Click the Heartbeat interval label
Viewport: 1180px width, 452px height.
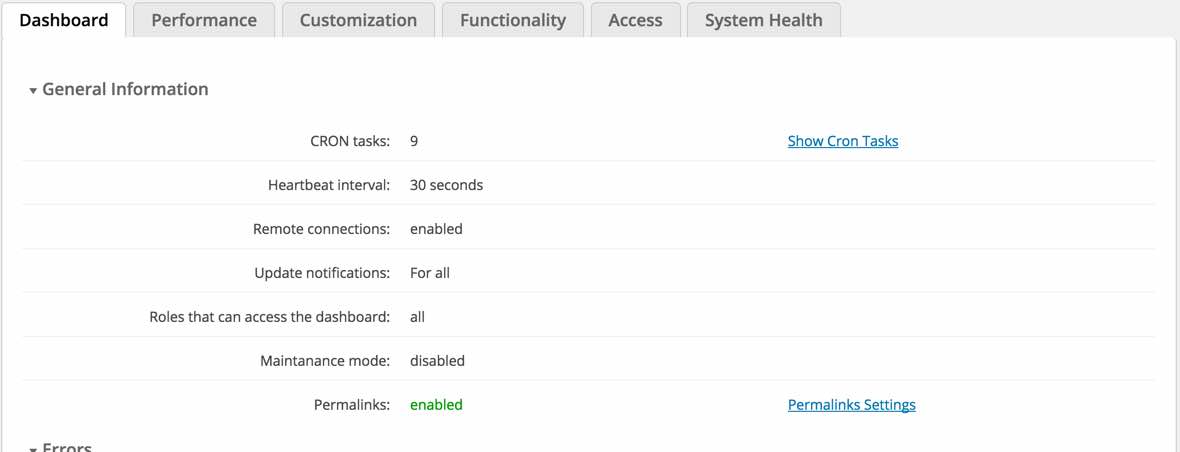point(329,185)
